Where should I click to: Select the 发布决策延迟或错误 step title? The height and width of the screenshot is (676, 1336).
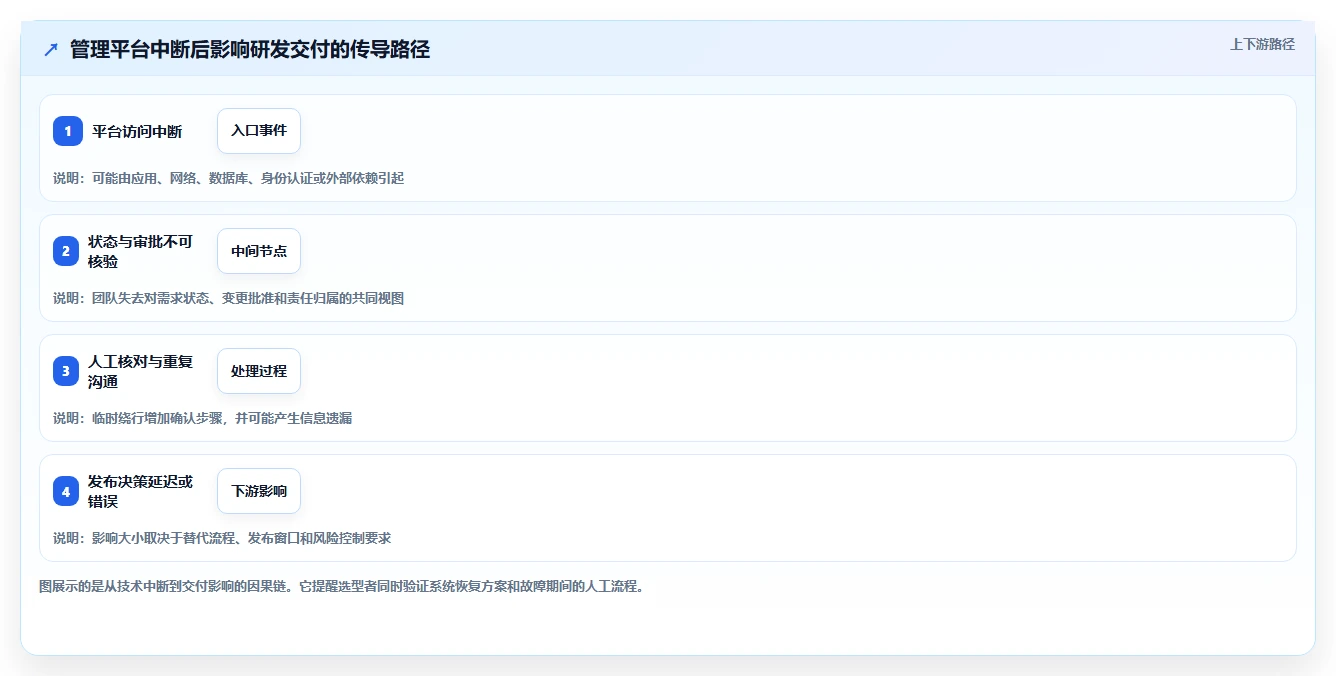(x=140, y=491)
